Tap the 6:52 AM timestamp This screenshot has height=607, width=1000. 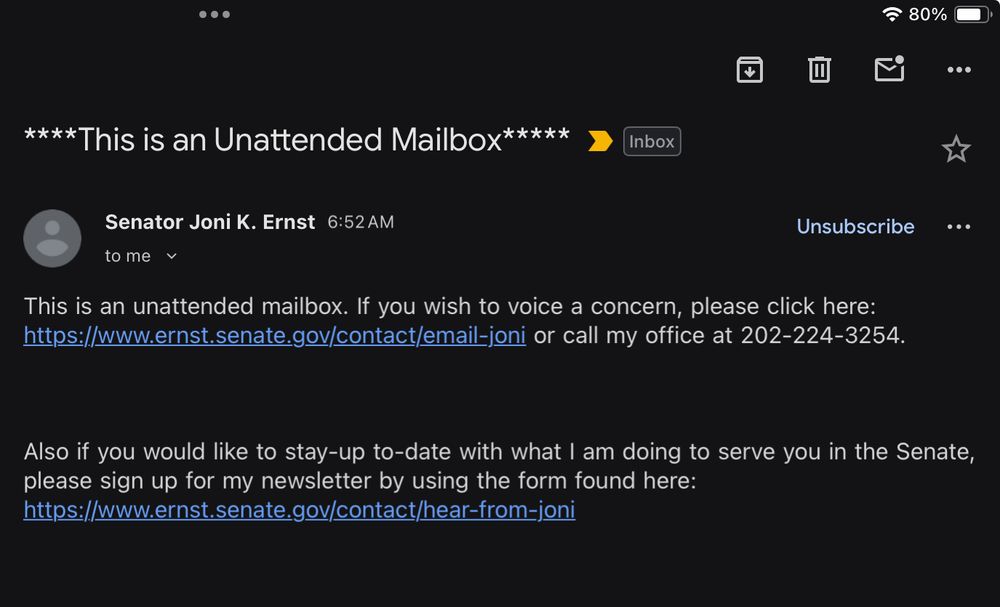coord(361,222)
